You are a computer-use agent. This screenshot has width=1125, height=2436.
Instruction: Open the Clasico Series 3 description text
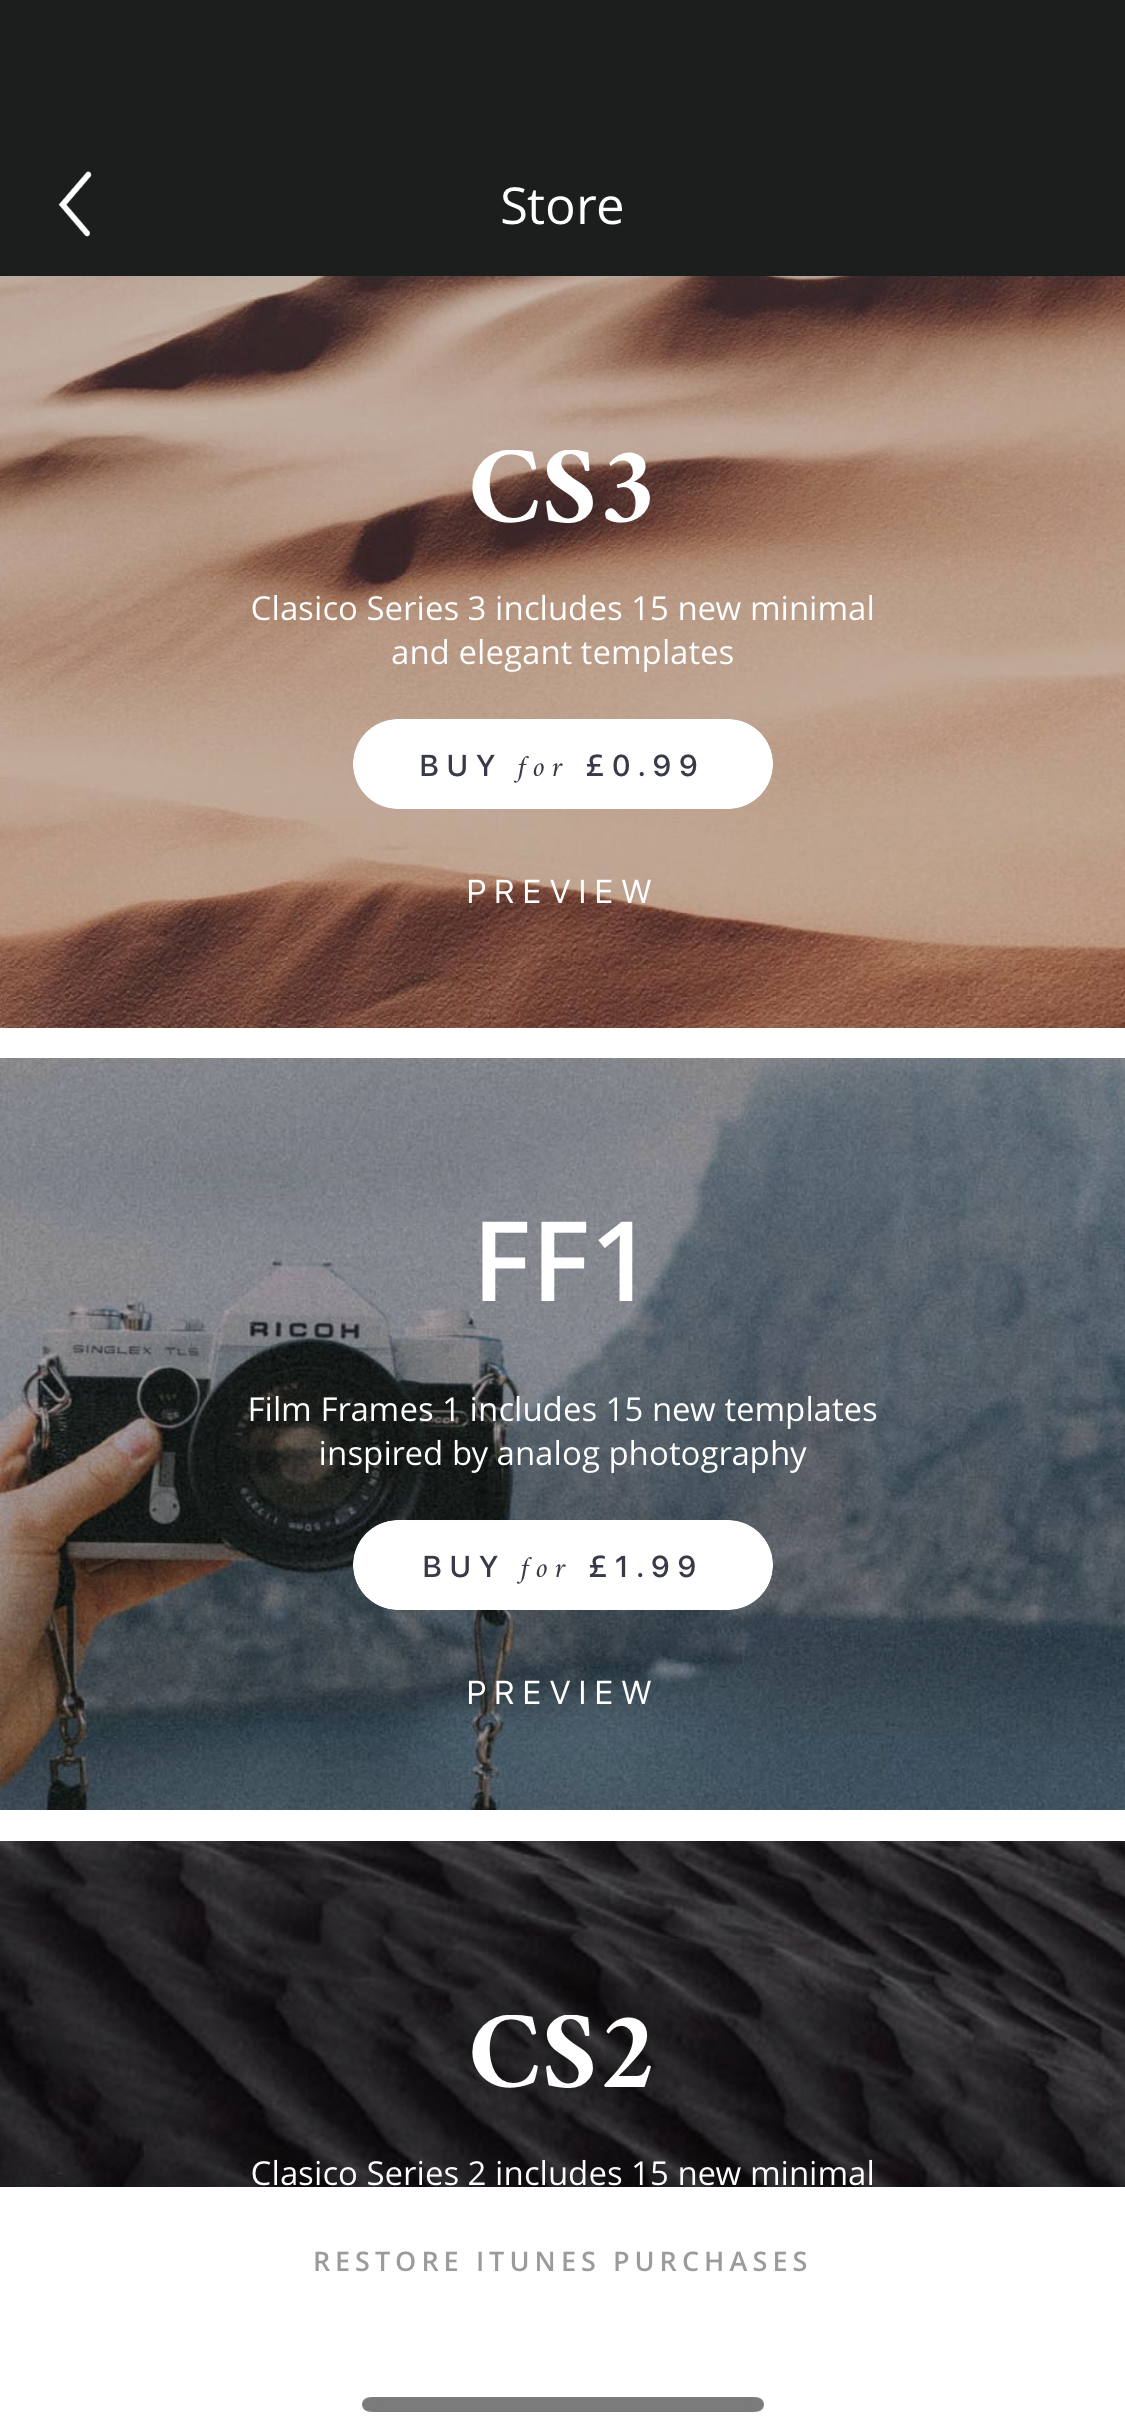[x=562, y=630]
